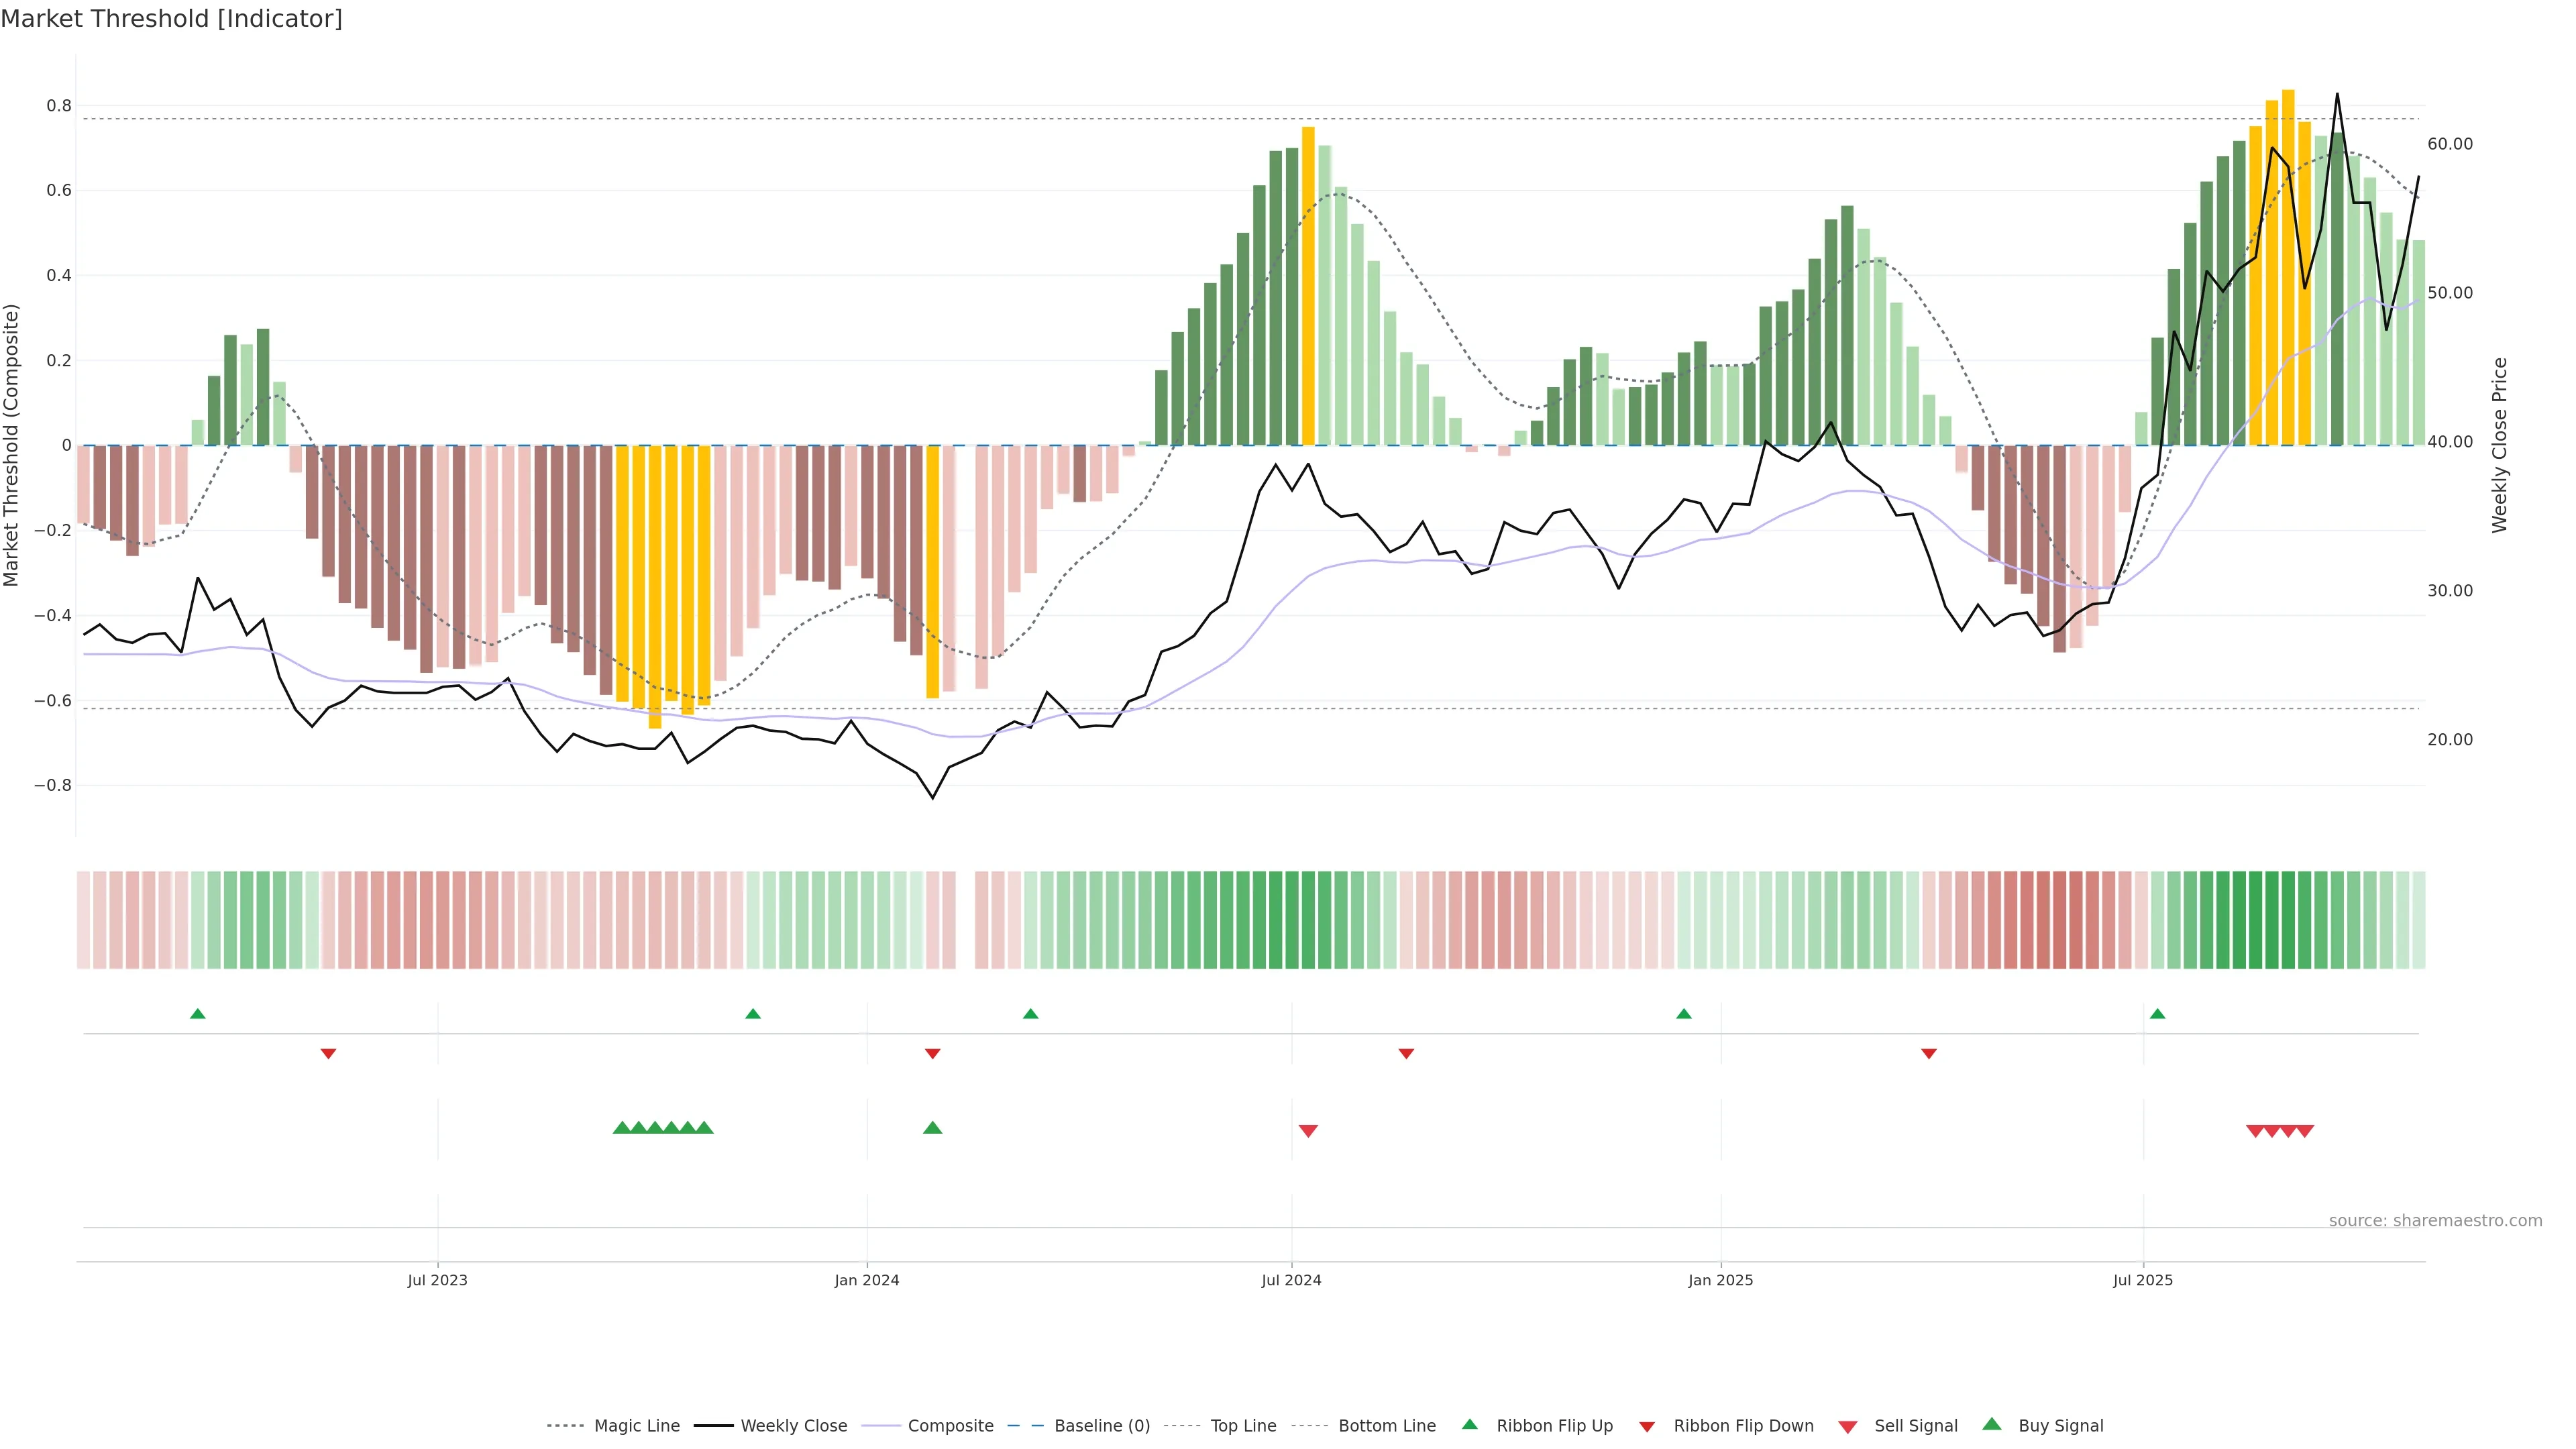Image resolution: width=2576 pixels, height=1449 pixels.
Task: Click the Sell Signal legend triangle
Action: tap(1848, 1427)
